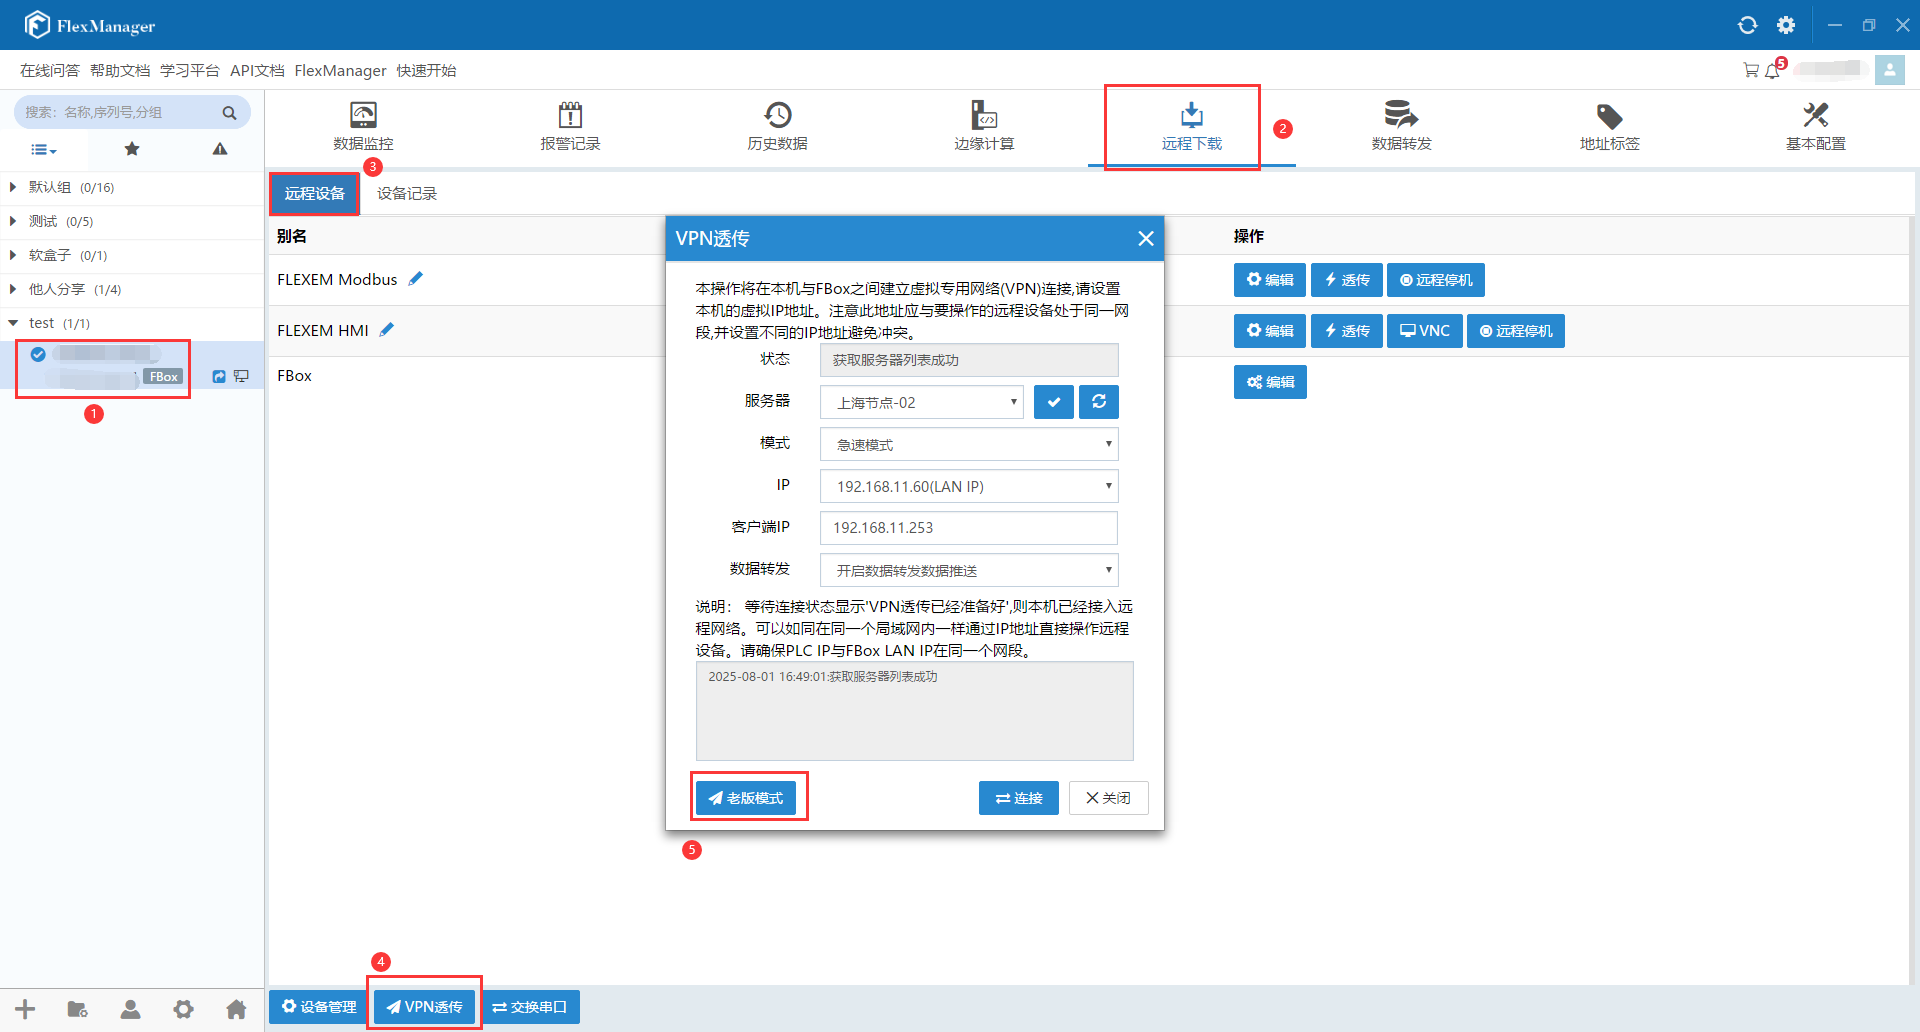
Task: Show alarms with the warning triangle filter
Action: (220, 149)
